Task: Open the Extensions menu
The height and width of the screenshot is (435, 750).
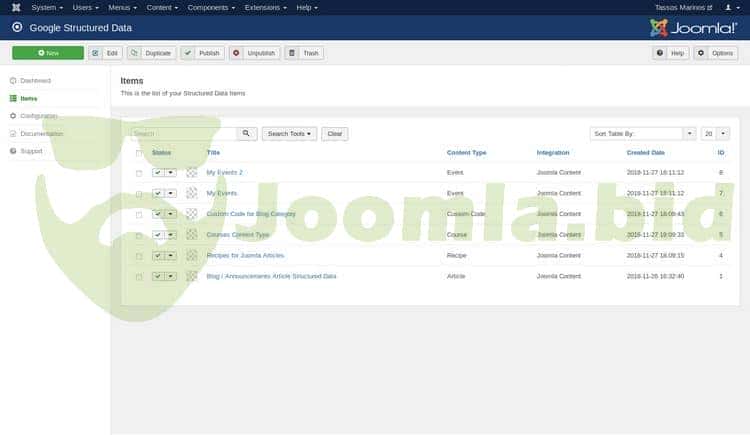Action: 265,8
